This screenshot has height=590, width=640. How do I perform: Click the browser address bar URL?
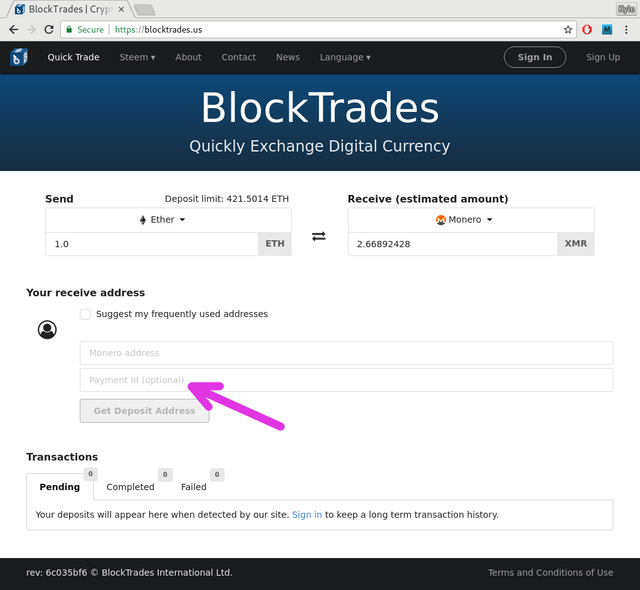point(158,29)
